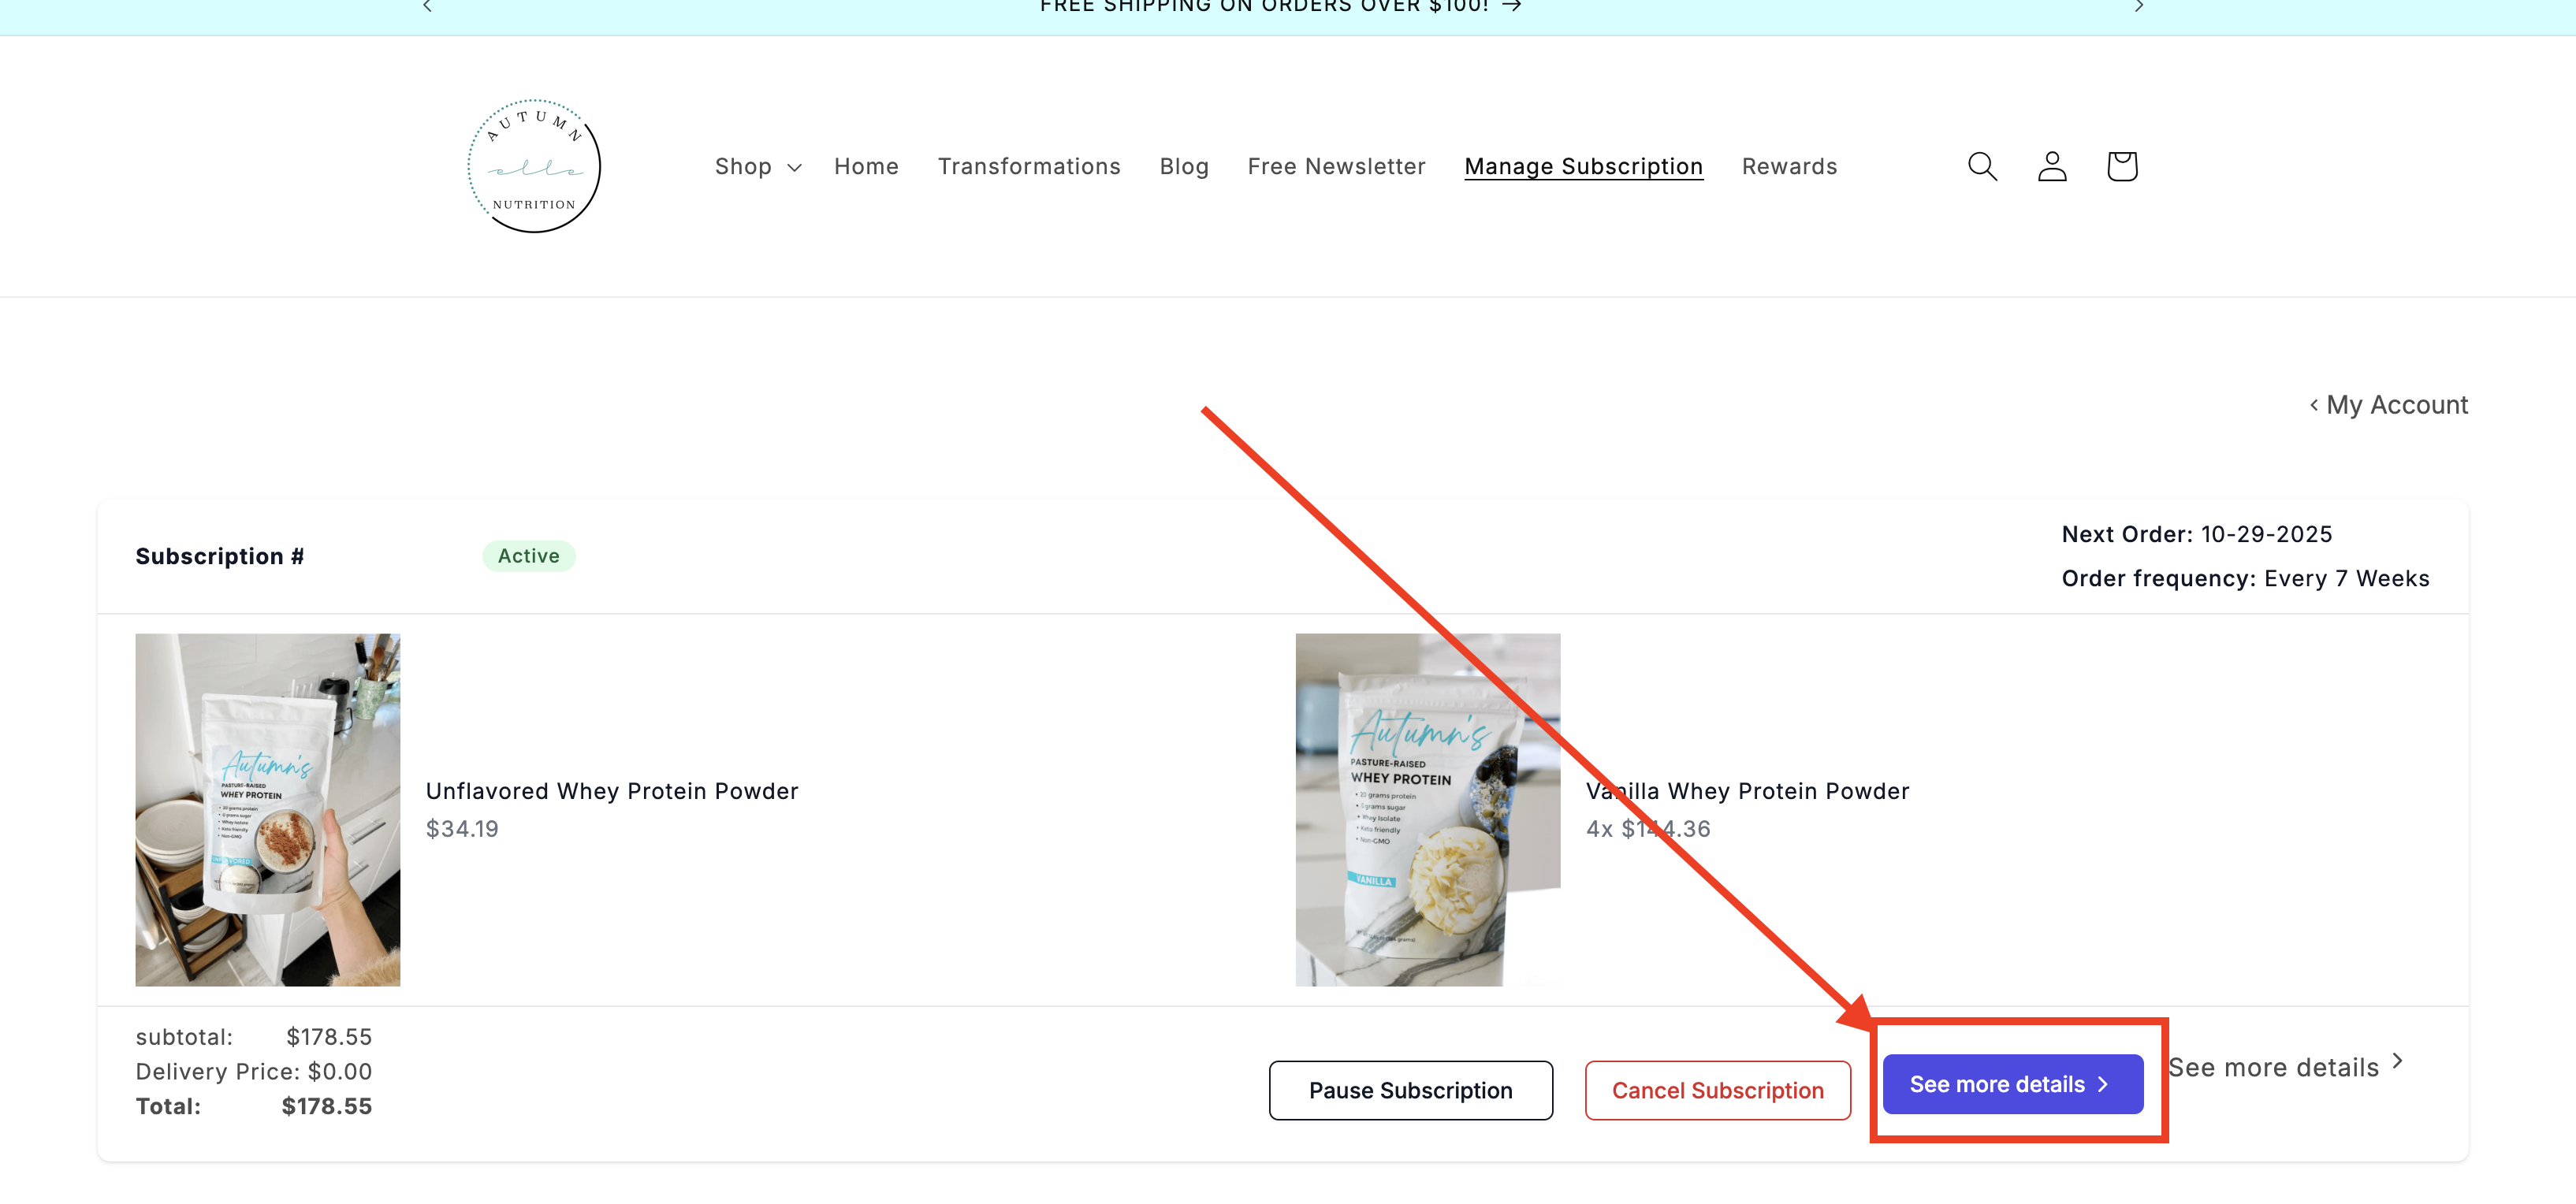2576x1204 pixels.
Task: Open the Free Newsletter link
Action: click(x=1336, y=167)
